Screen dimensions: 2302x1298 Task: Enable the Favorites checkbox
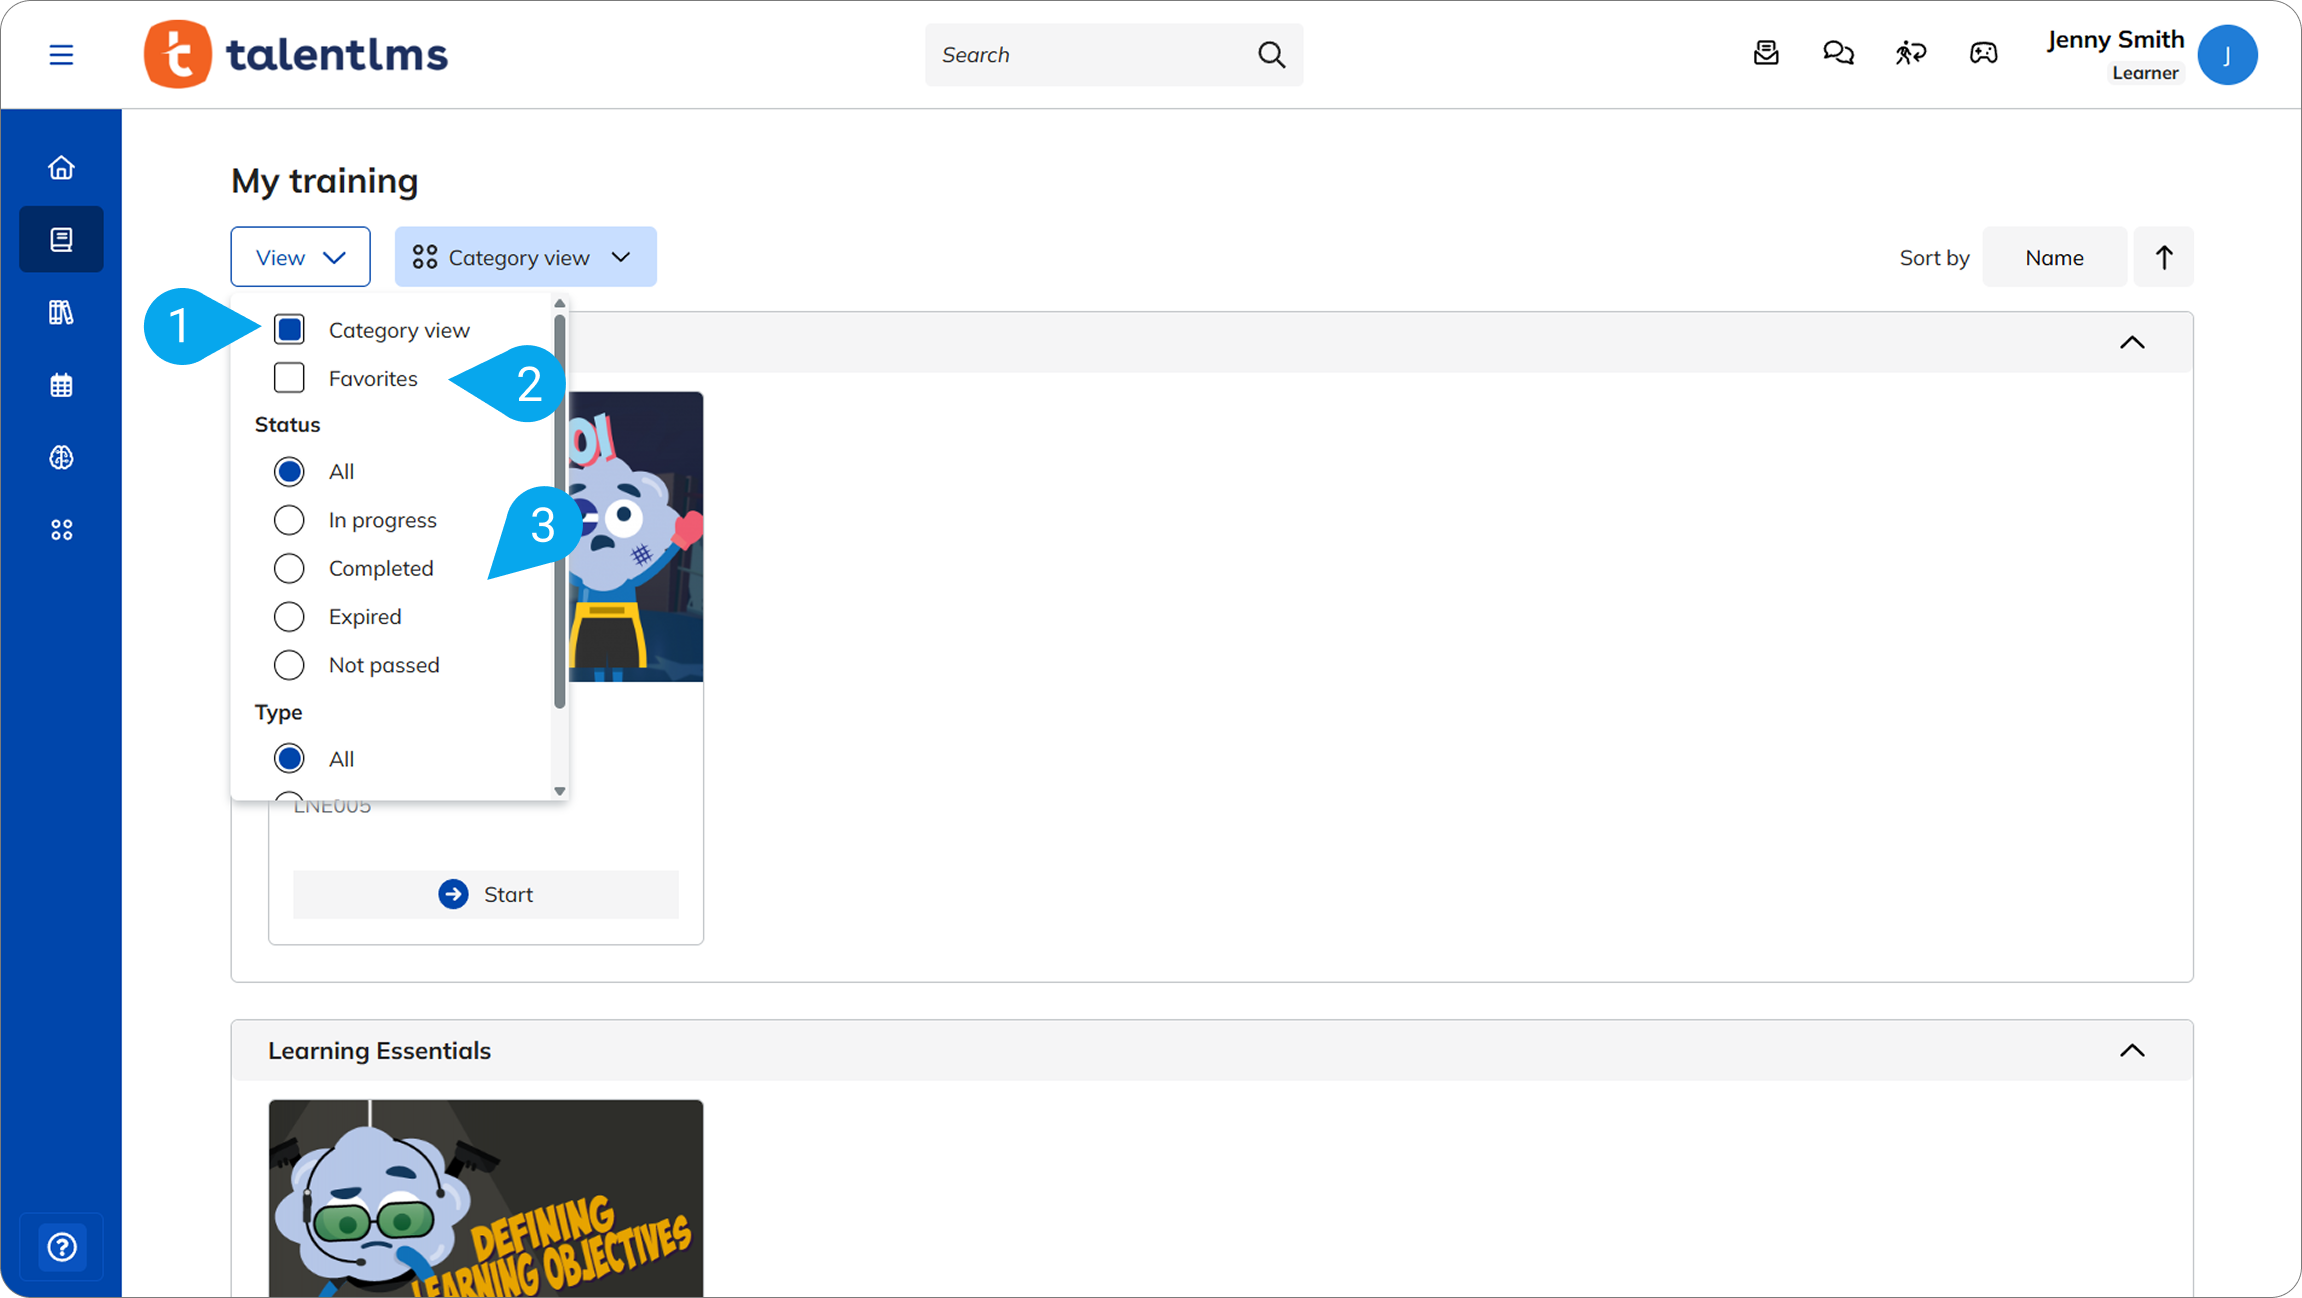(289, 378)
